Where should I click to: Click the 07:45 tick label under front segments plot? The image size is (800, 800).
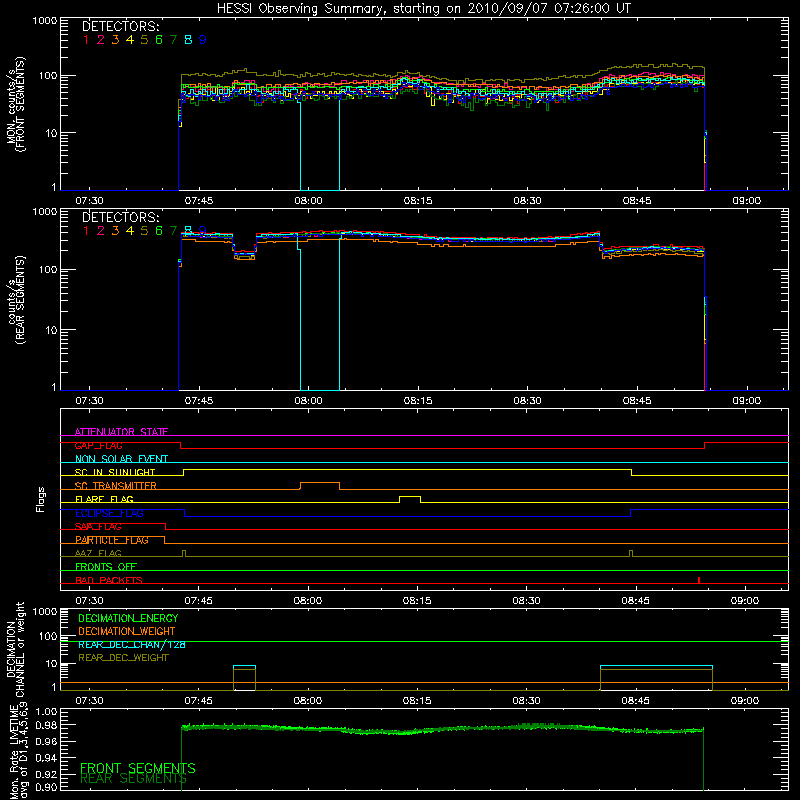[199, 201]
